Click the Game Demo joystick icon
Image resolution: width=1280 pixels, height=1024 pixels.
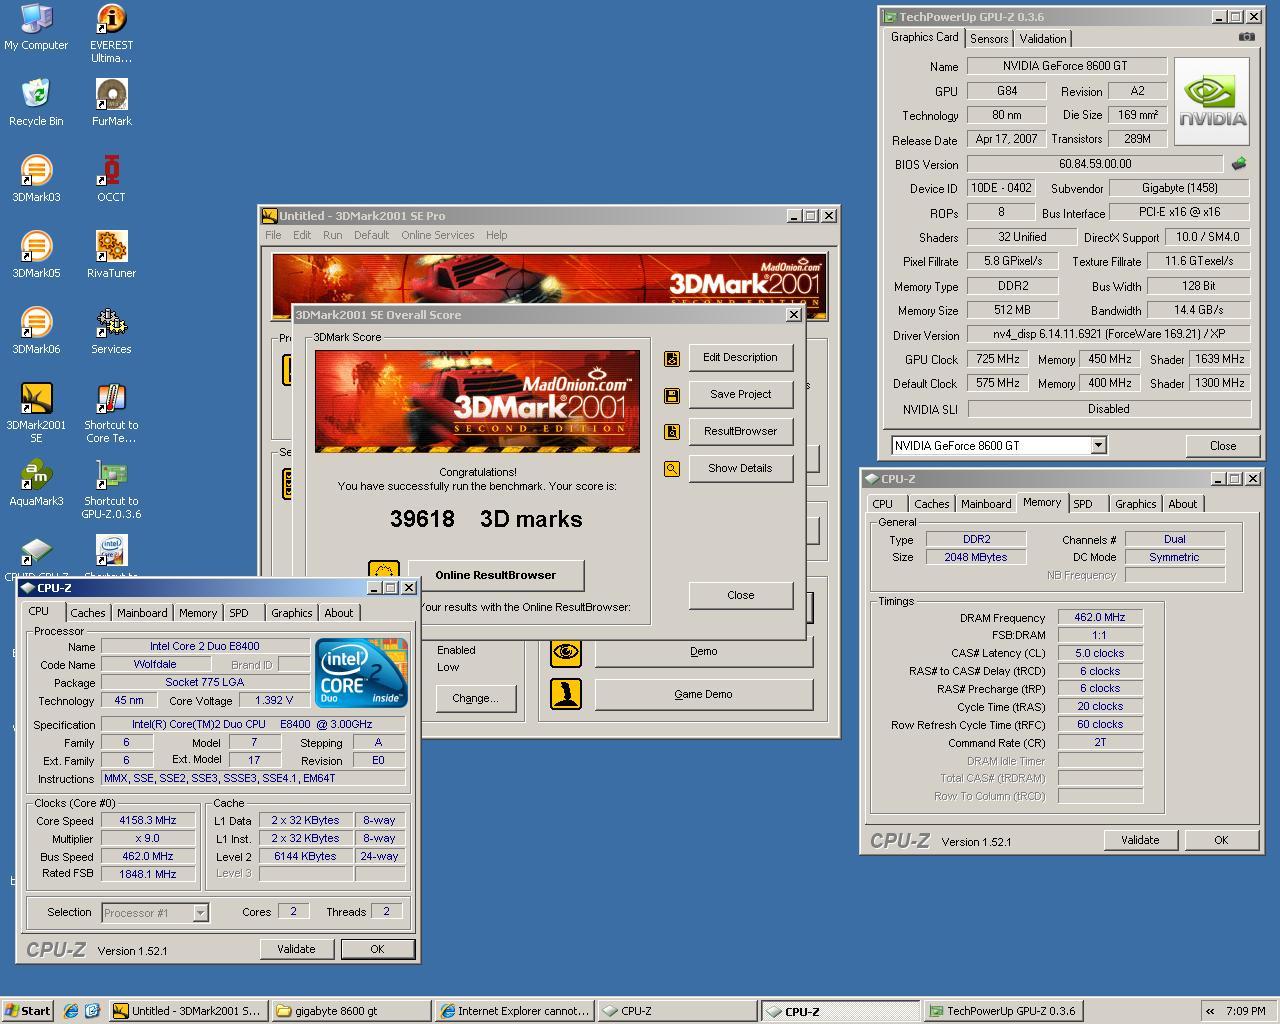(x=566, y=694)
